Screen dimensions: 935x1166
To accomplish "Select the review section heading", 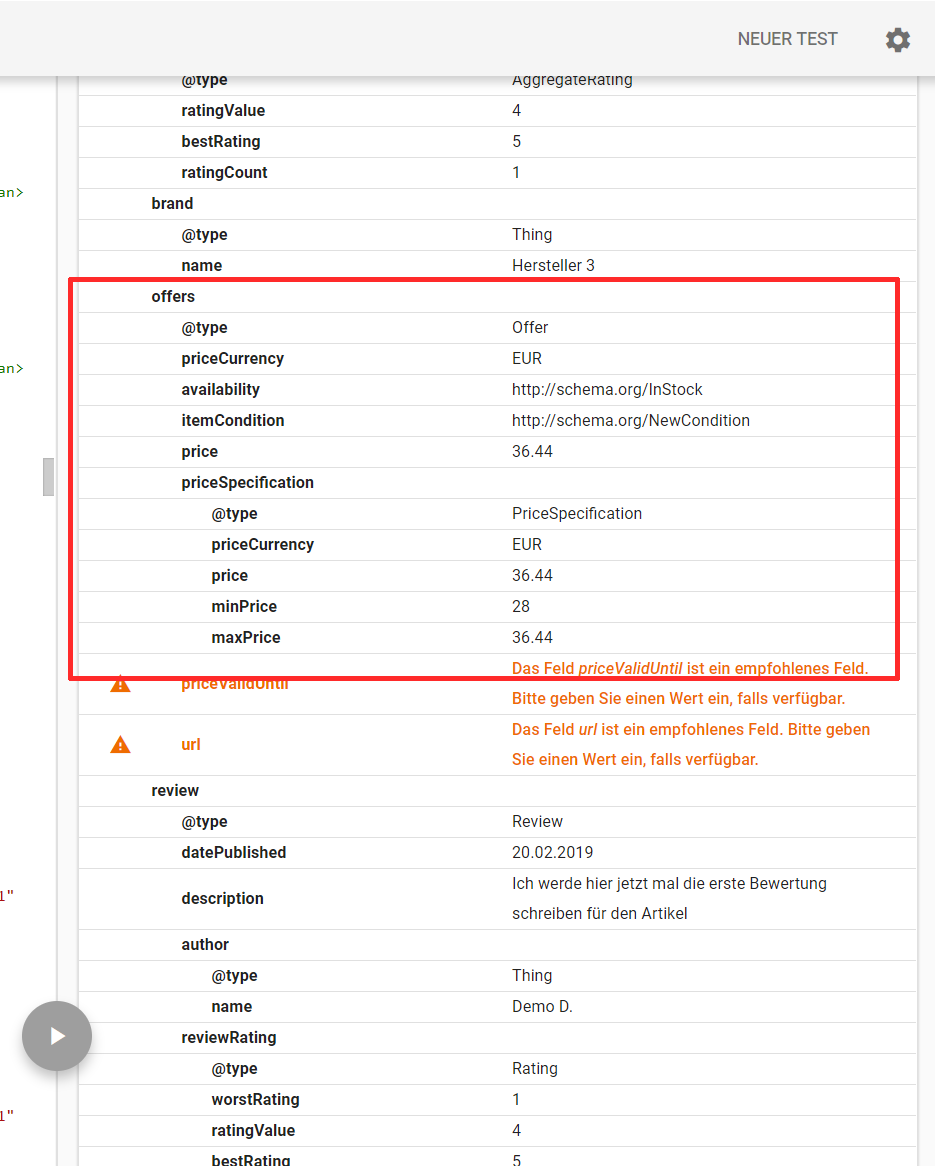I will (x=175, y=791).
